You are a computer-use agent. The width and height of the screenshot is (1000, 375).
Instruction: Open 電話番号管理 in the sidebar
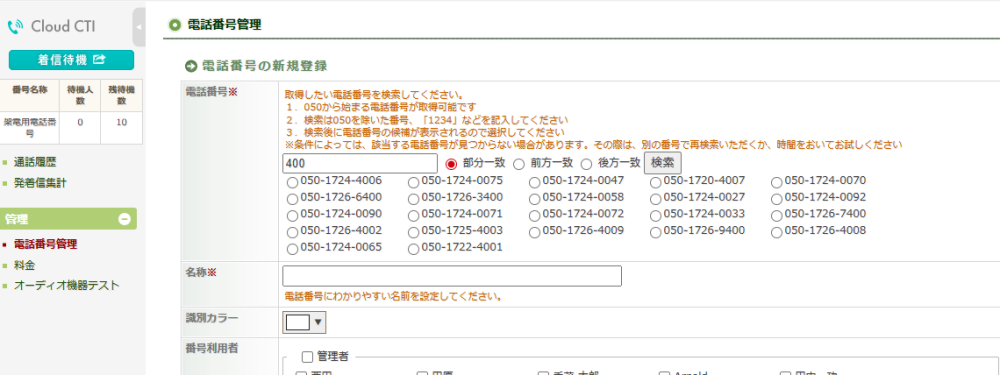point(46,244)
